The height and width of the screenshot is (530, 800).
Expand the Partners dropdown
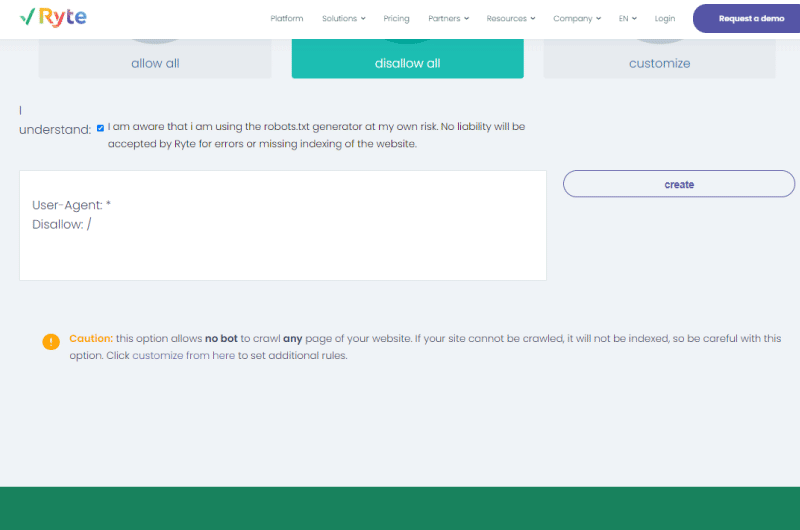point(448,18)
